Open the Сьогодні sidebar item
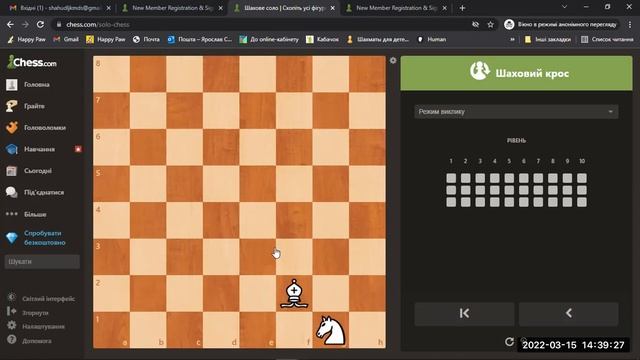The image size is (640, 360). tap(29, 171)
